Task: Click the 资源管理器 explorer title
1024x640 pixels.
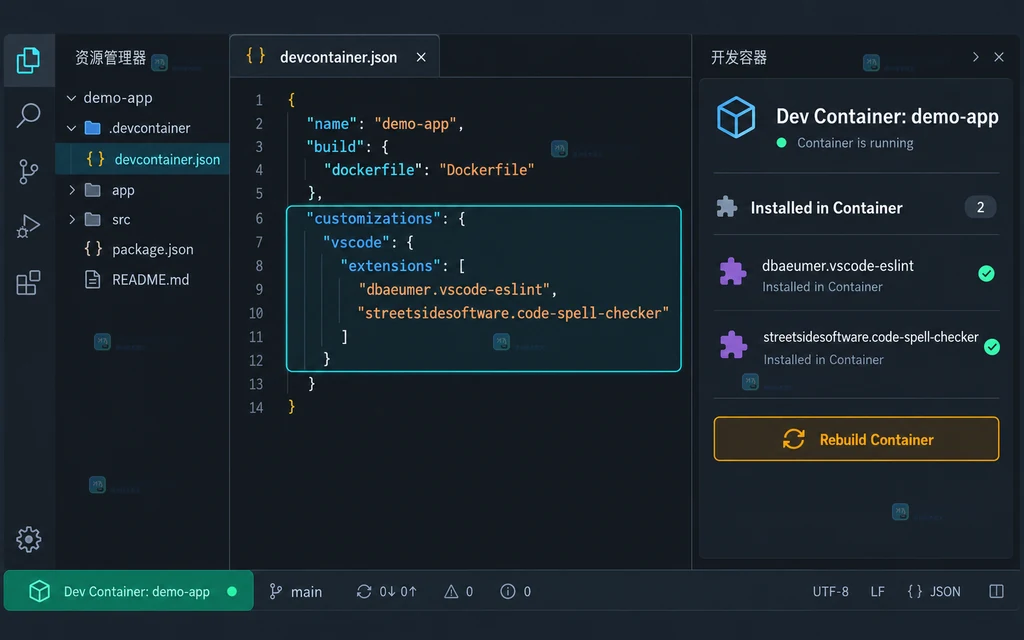Action: click(110, 57)
